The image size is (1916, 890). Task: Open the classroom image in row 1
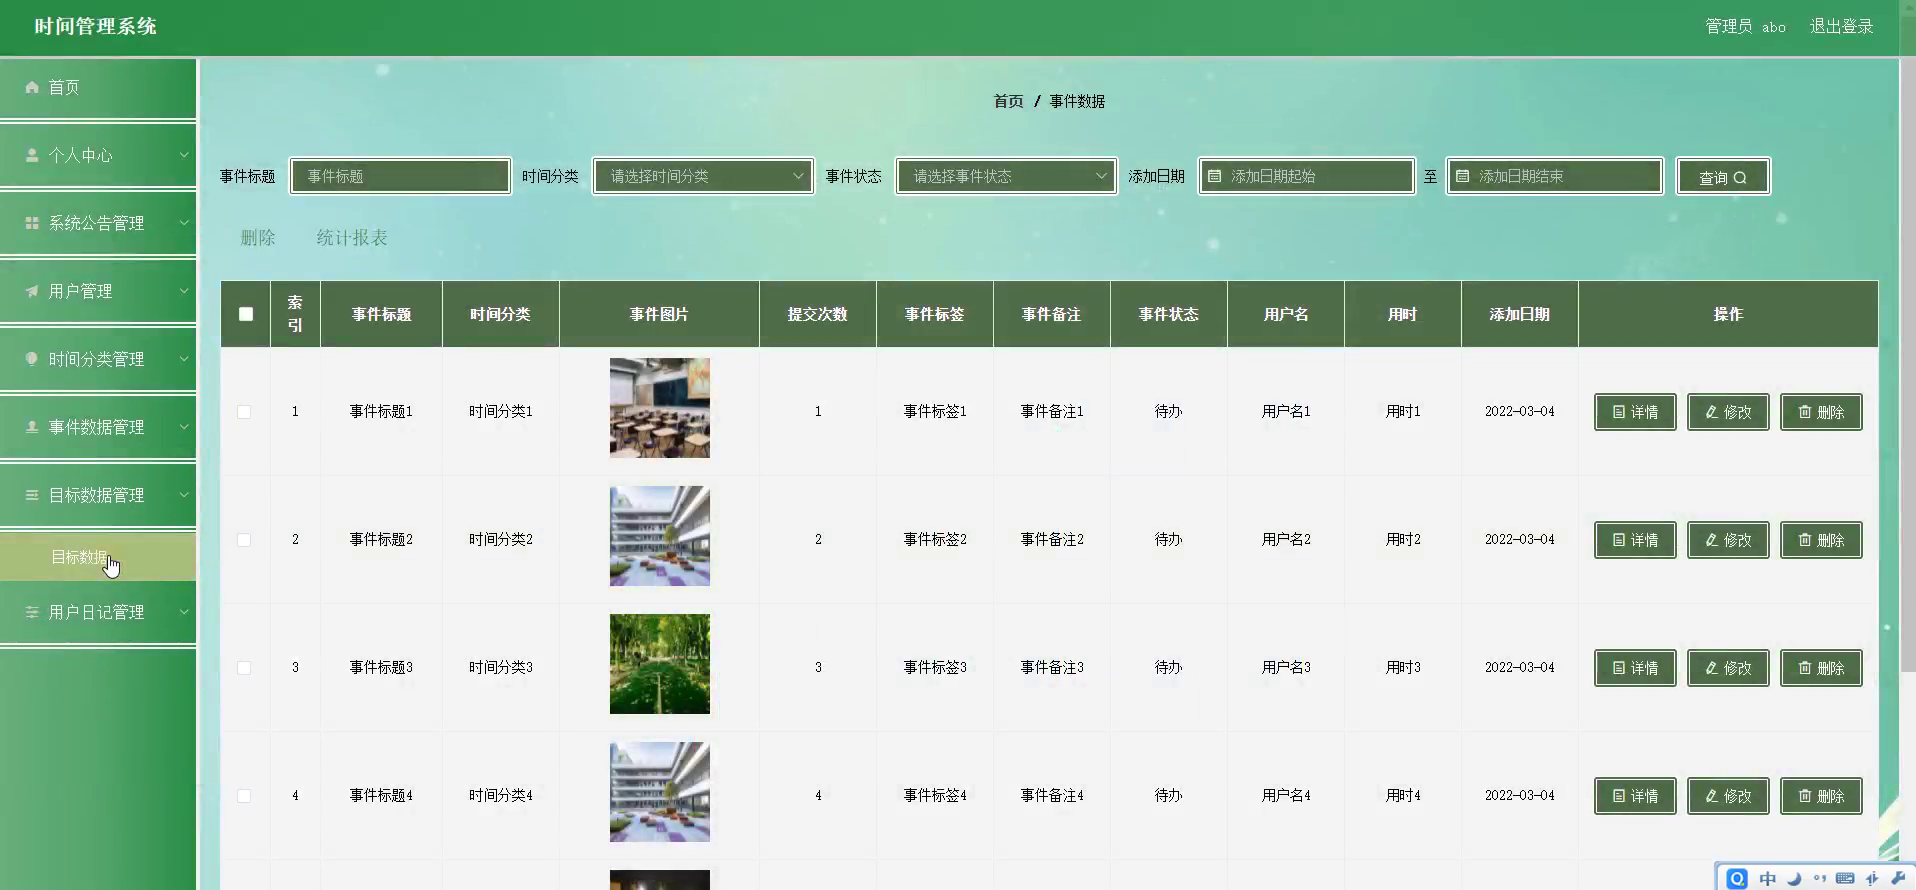click(x=660, y=408)
